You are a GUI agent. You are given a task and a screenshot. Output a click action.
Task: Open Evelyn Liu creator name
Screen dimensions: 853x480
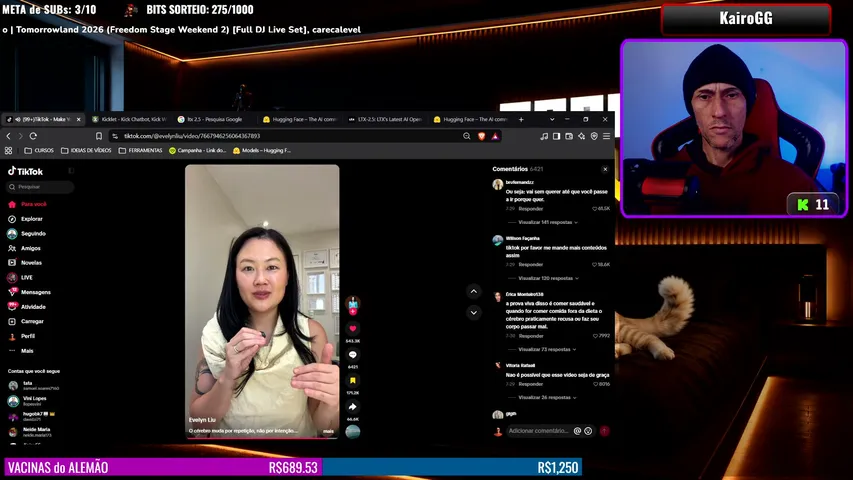click(x=202, y=420)
